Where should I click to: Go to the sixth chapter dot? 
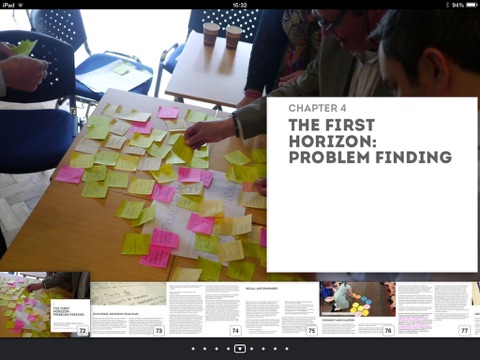coord(252,349)
